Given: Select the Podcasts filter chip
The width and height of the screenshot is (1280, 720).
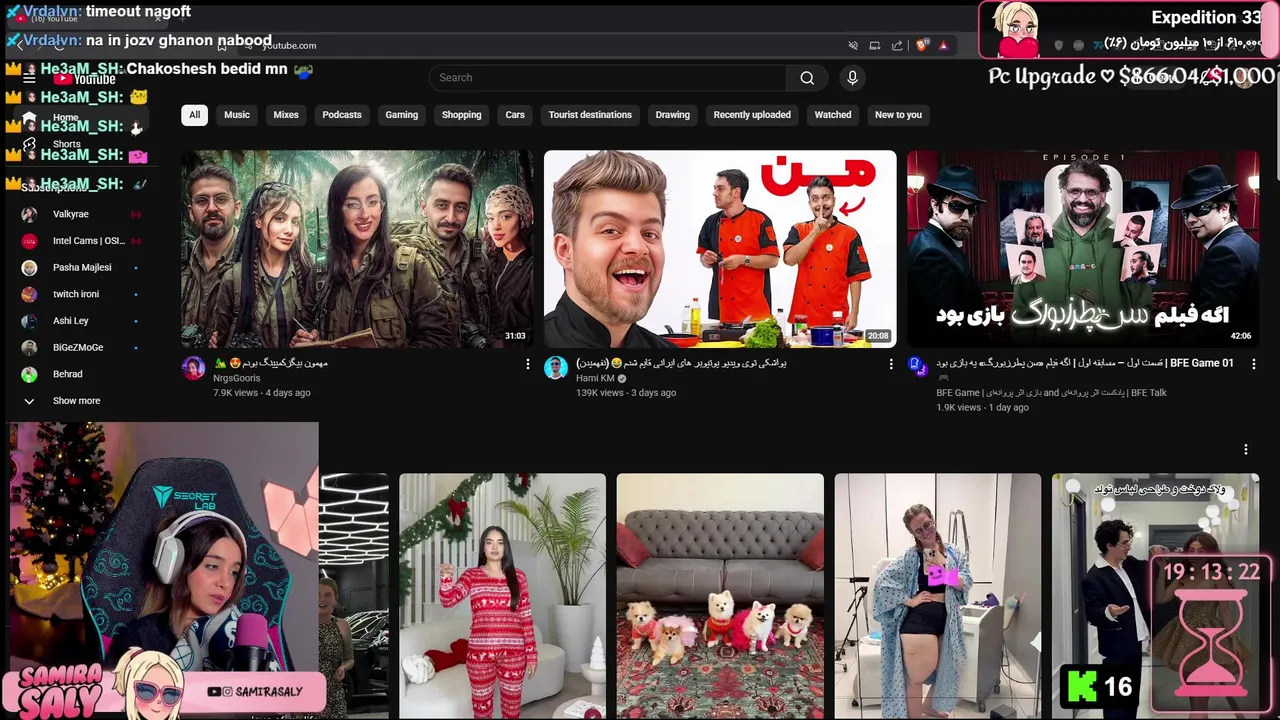Looking at the screenshot, I should click(342, 115).
